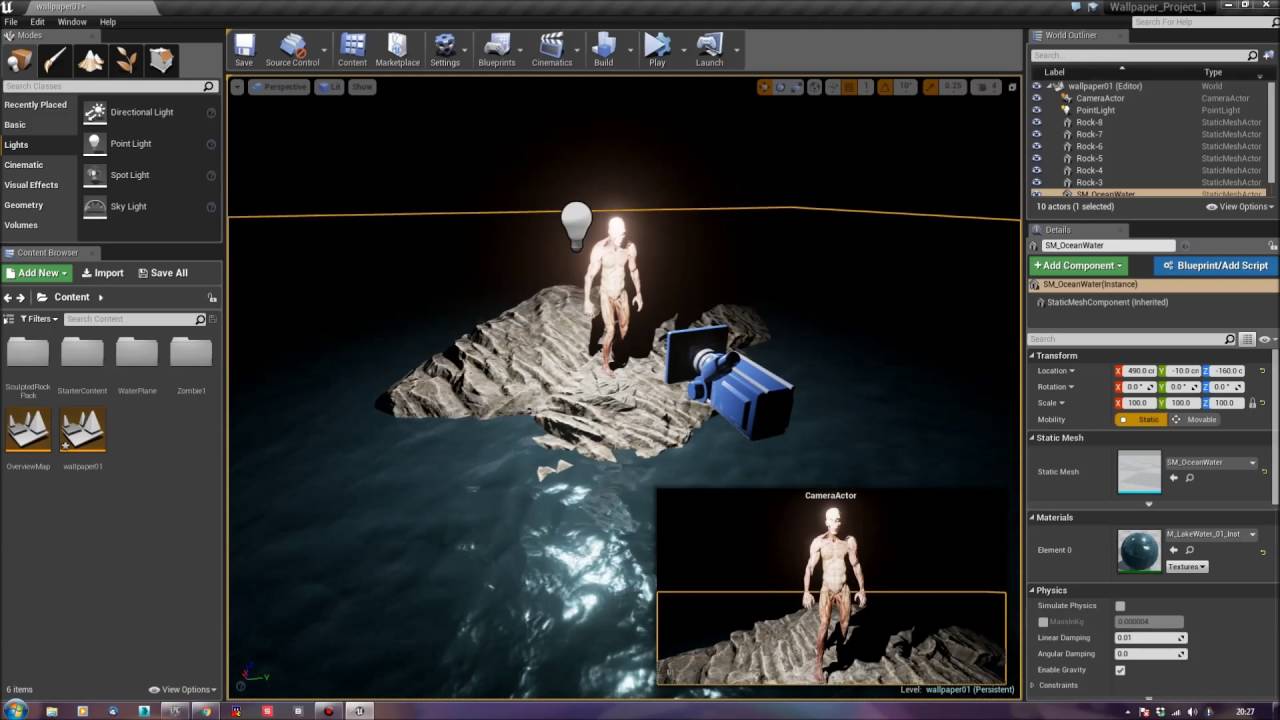Click the Add Component button

(x=1078, y=266)
